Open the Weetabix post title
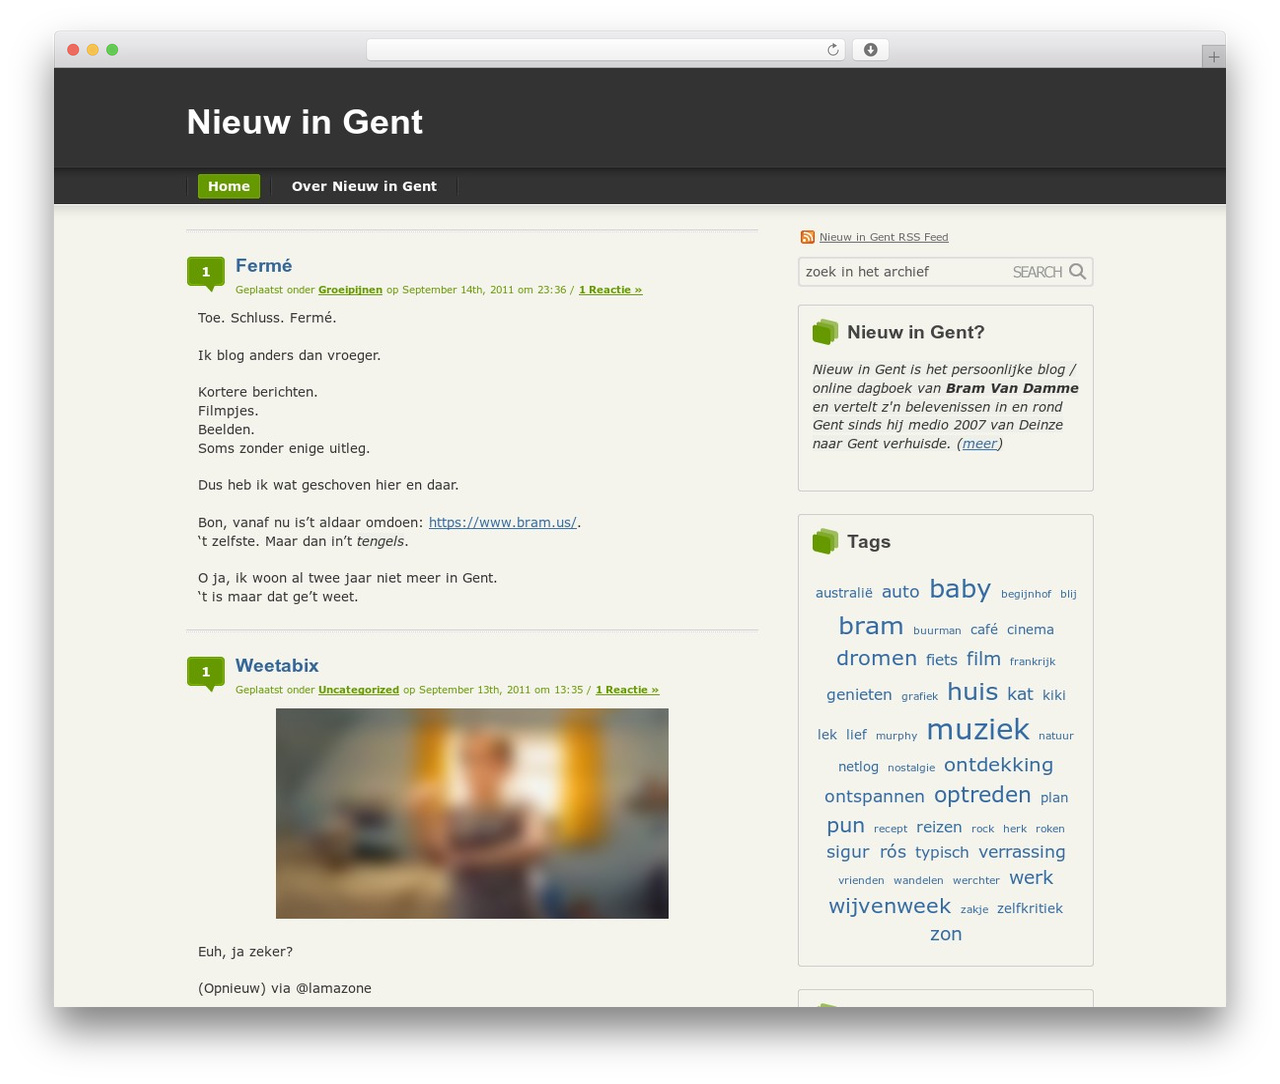Viewport: 1280px width, 1084px height. pyautogui.click(x=277, y=665)
